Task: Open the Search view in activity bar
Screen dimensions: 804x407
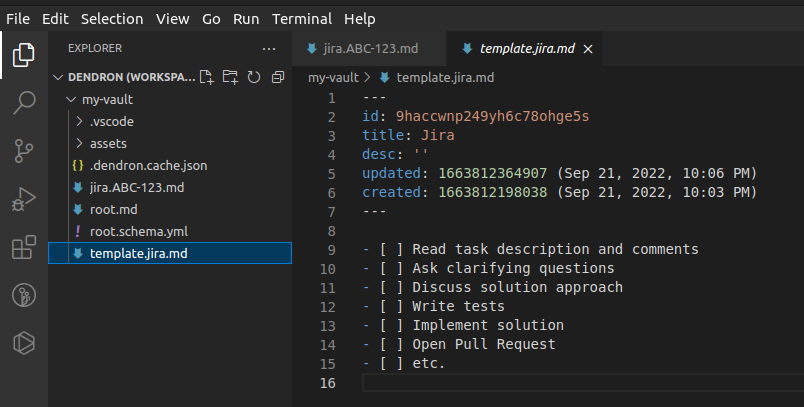Action: click(24, 103)
